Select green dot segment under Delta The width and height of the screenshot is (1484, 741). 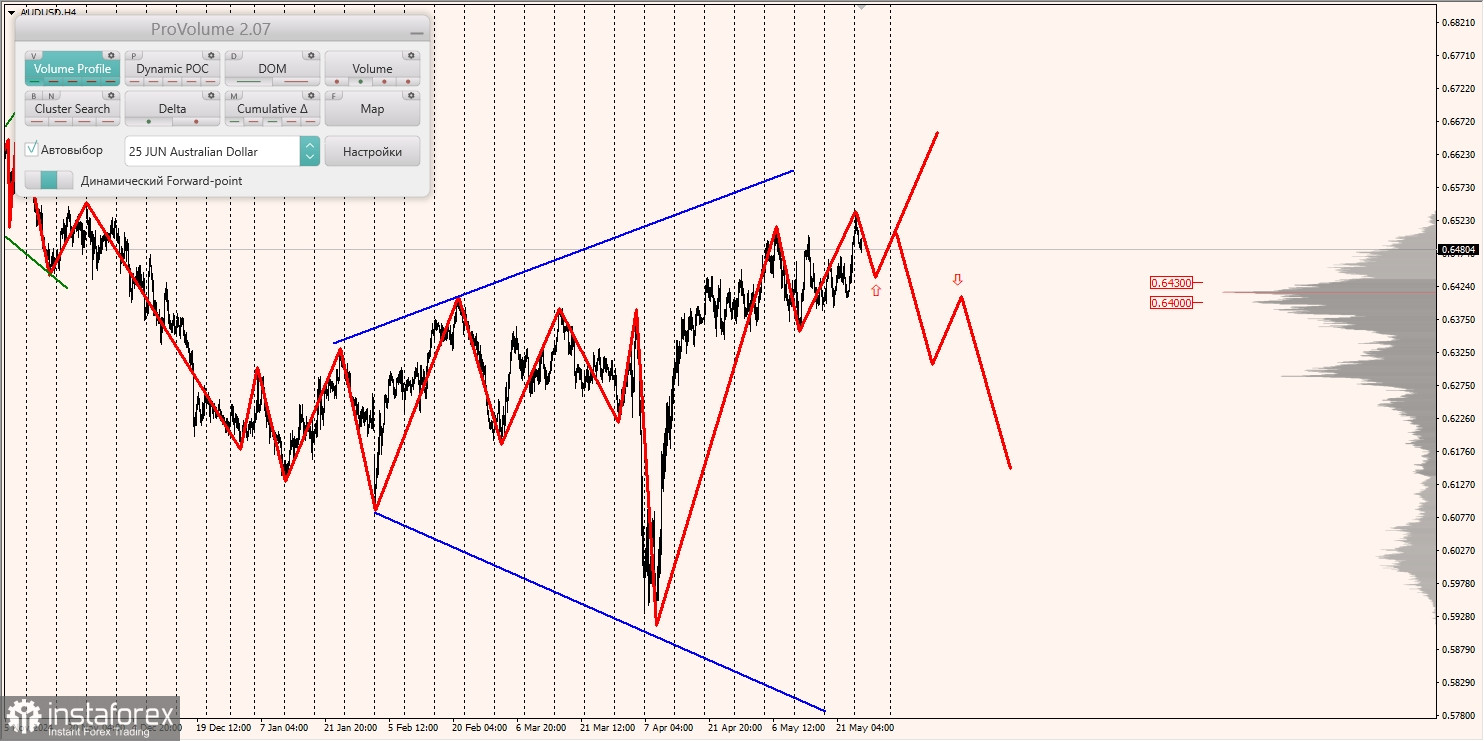tap(149, 121)
